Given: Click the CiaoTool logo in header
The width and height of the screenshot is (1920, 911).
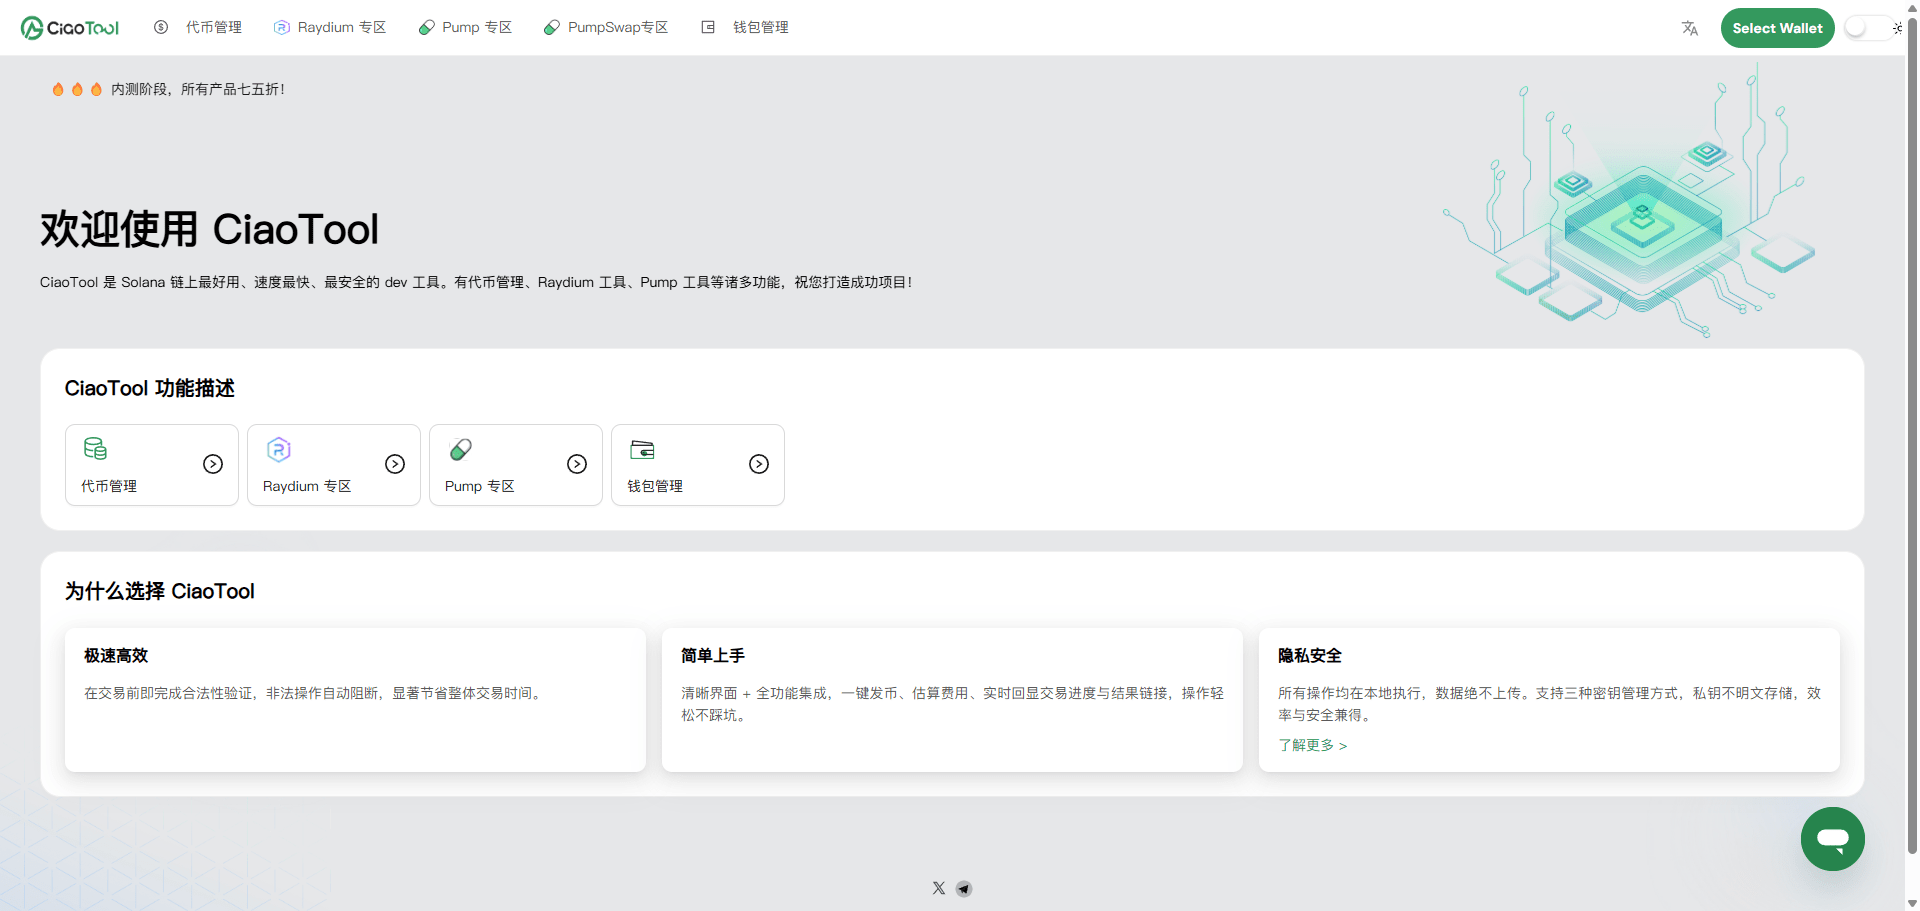Looking at the screenshot, I should [x=70, y=28].
